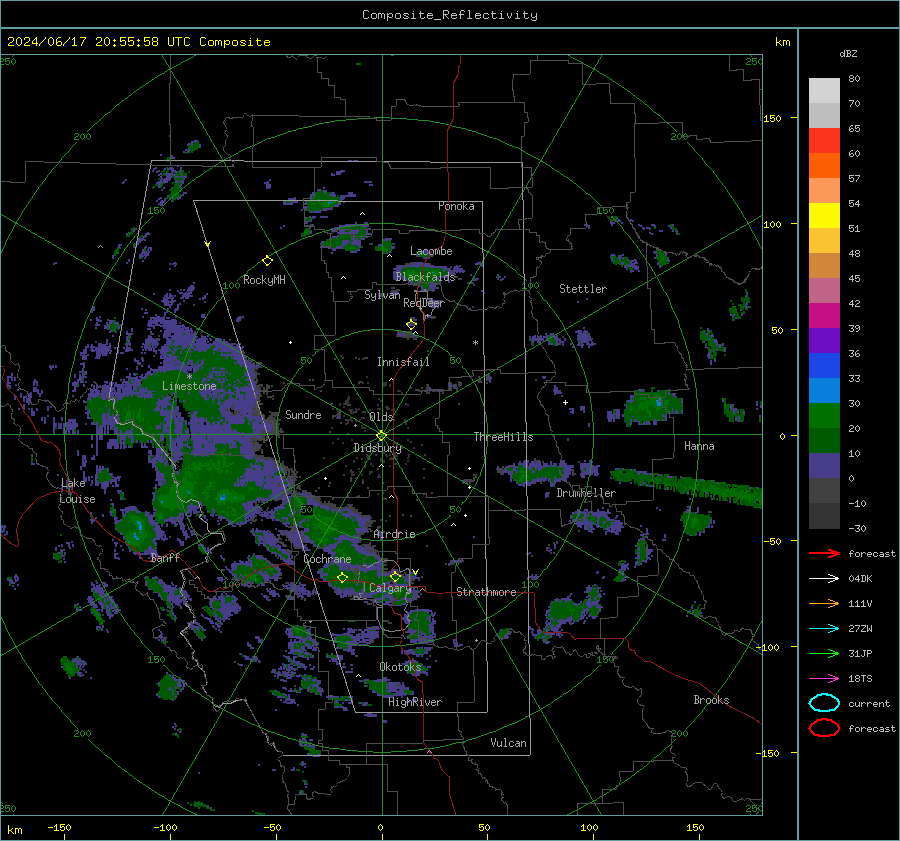Click the ThreeHills label
The image size is (900, 841).
coord(503,437)
